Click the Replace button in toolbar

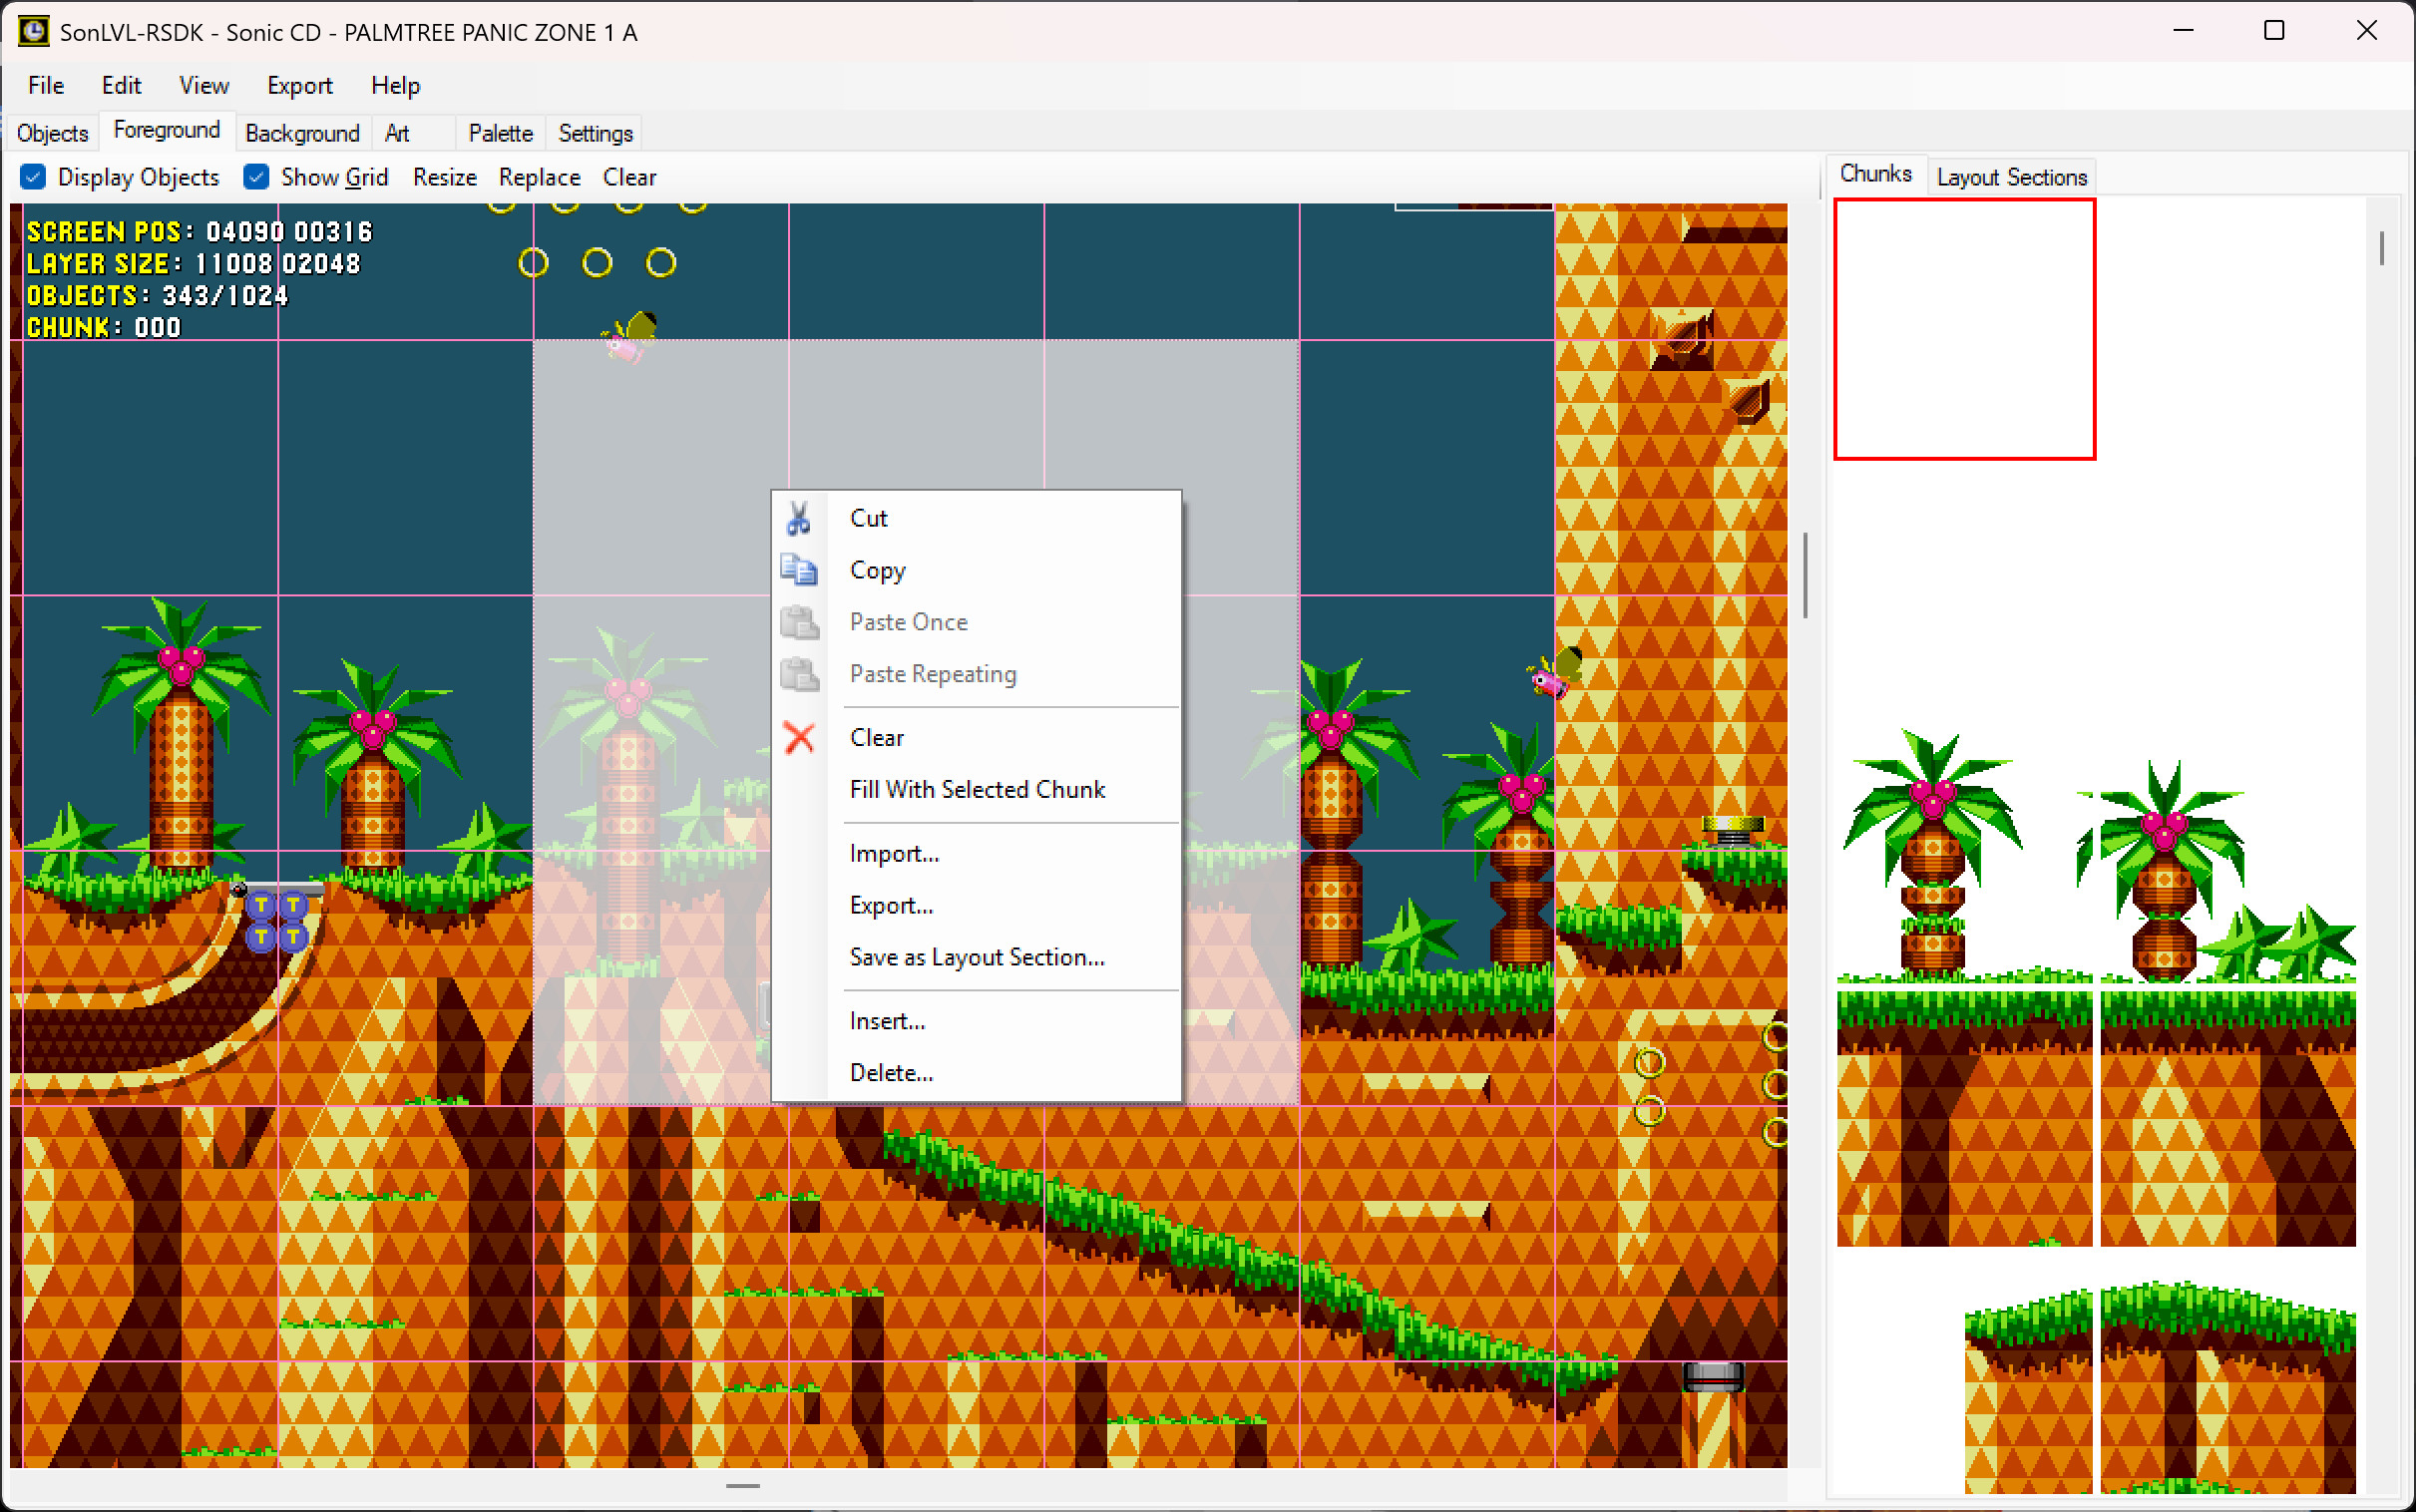(x=539, y=177)
